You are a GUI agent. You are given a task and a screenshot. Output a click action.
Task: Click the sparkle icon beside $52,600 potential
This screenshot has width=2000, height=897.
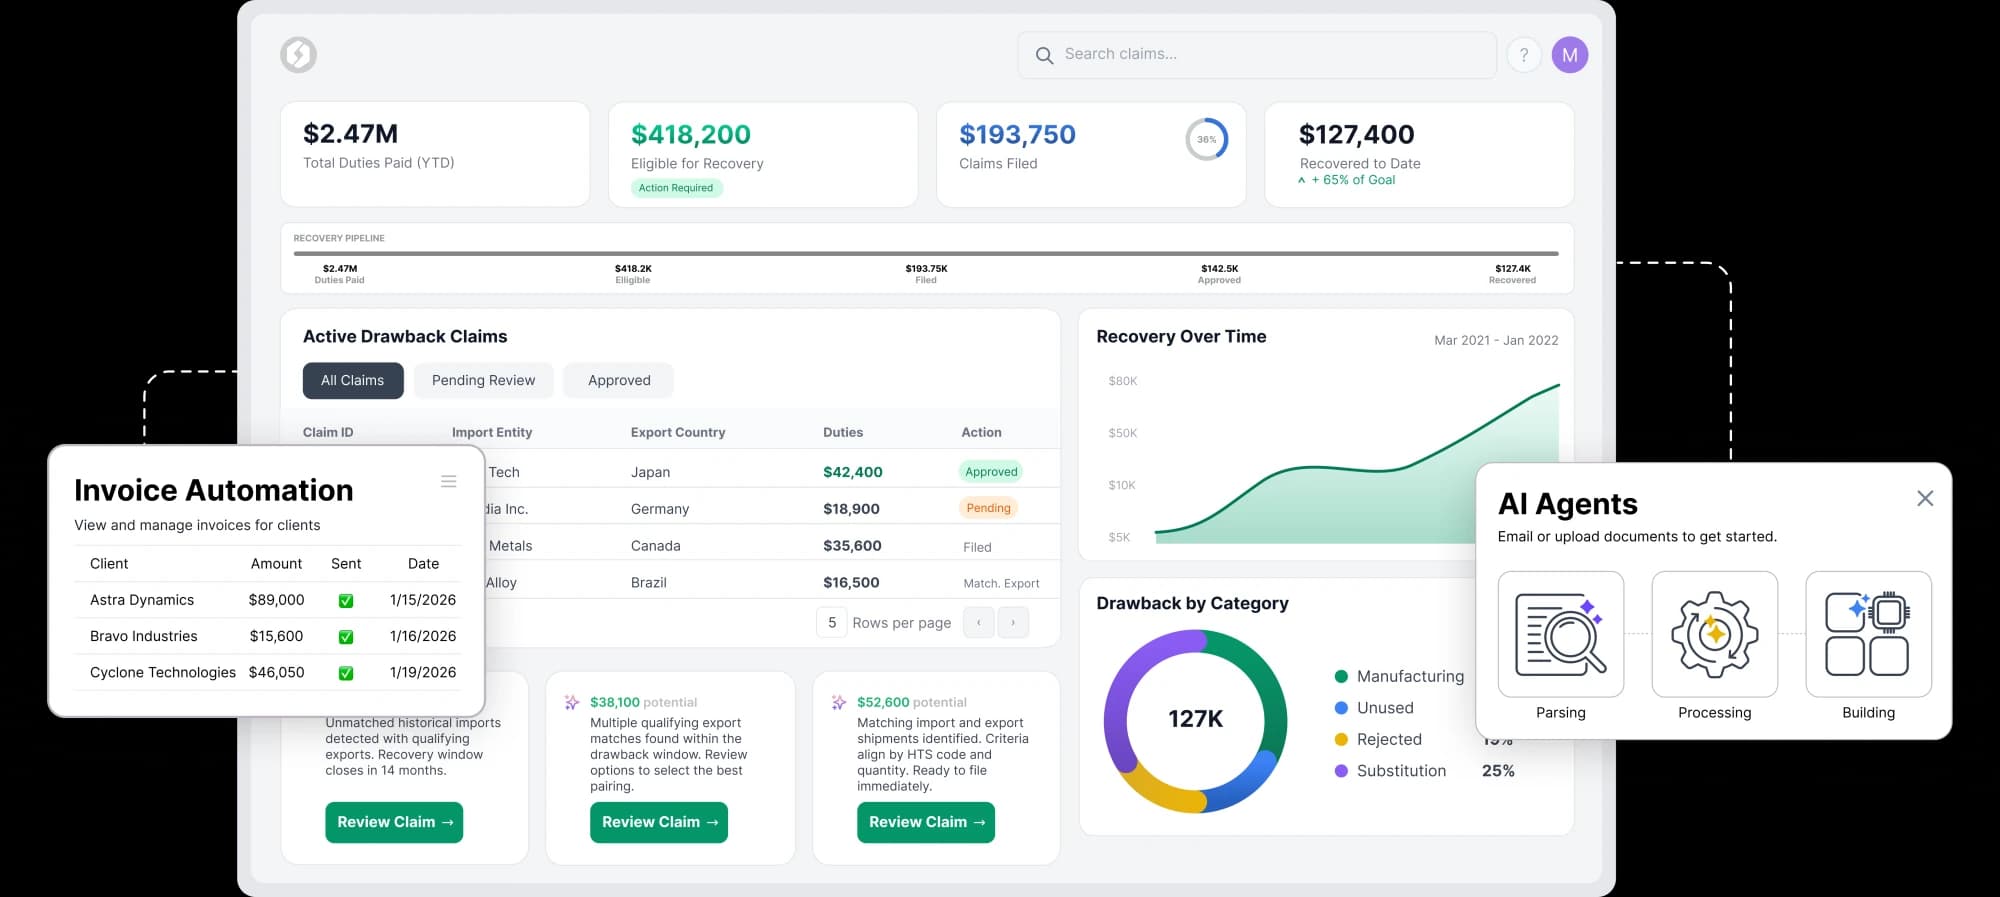click(x=839, y=702)
